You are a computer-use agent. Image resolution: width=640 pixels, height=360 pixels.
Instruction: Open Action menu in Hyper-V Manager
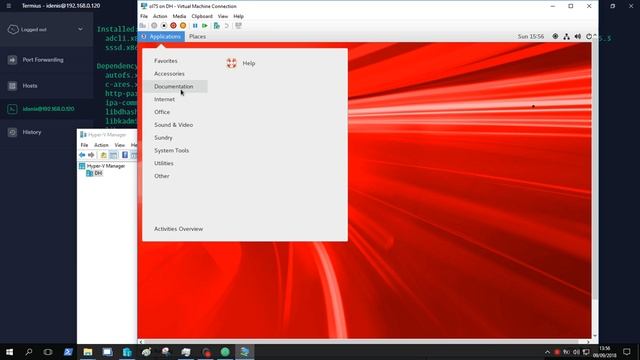tap(101, 145)
